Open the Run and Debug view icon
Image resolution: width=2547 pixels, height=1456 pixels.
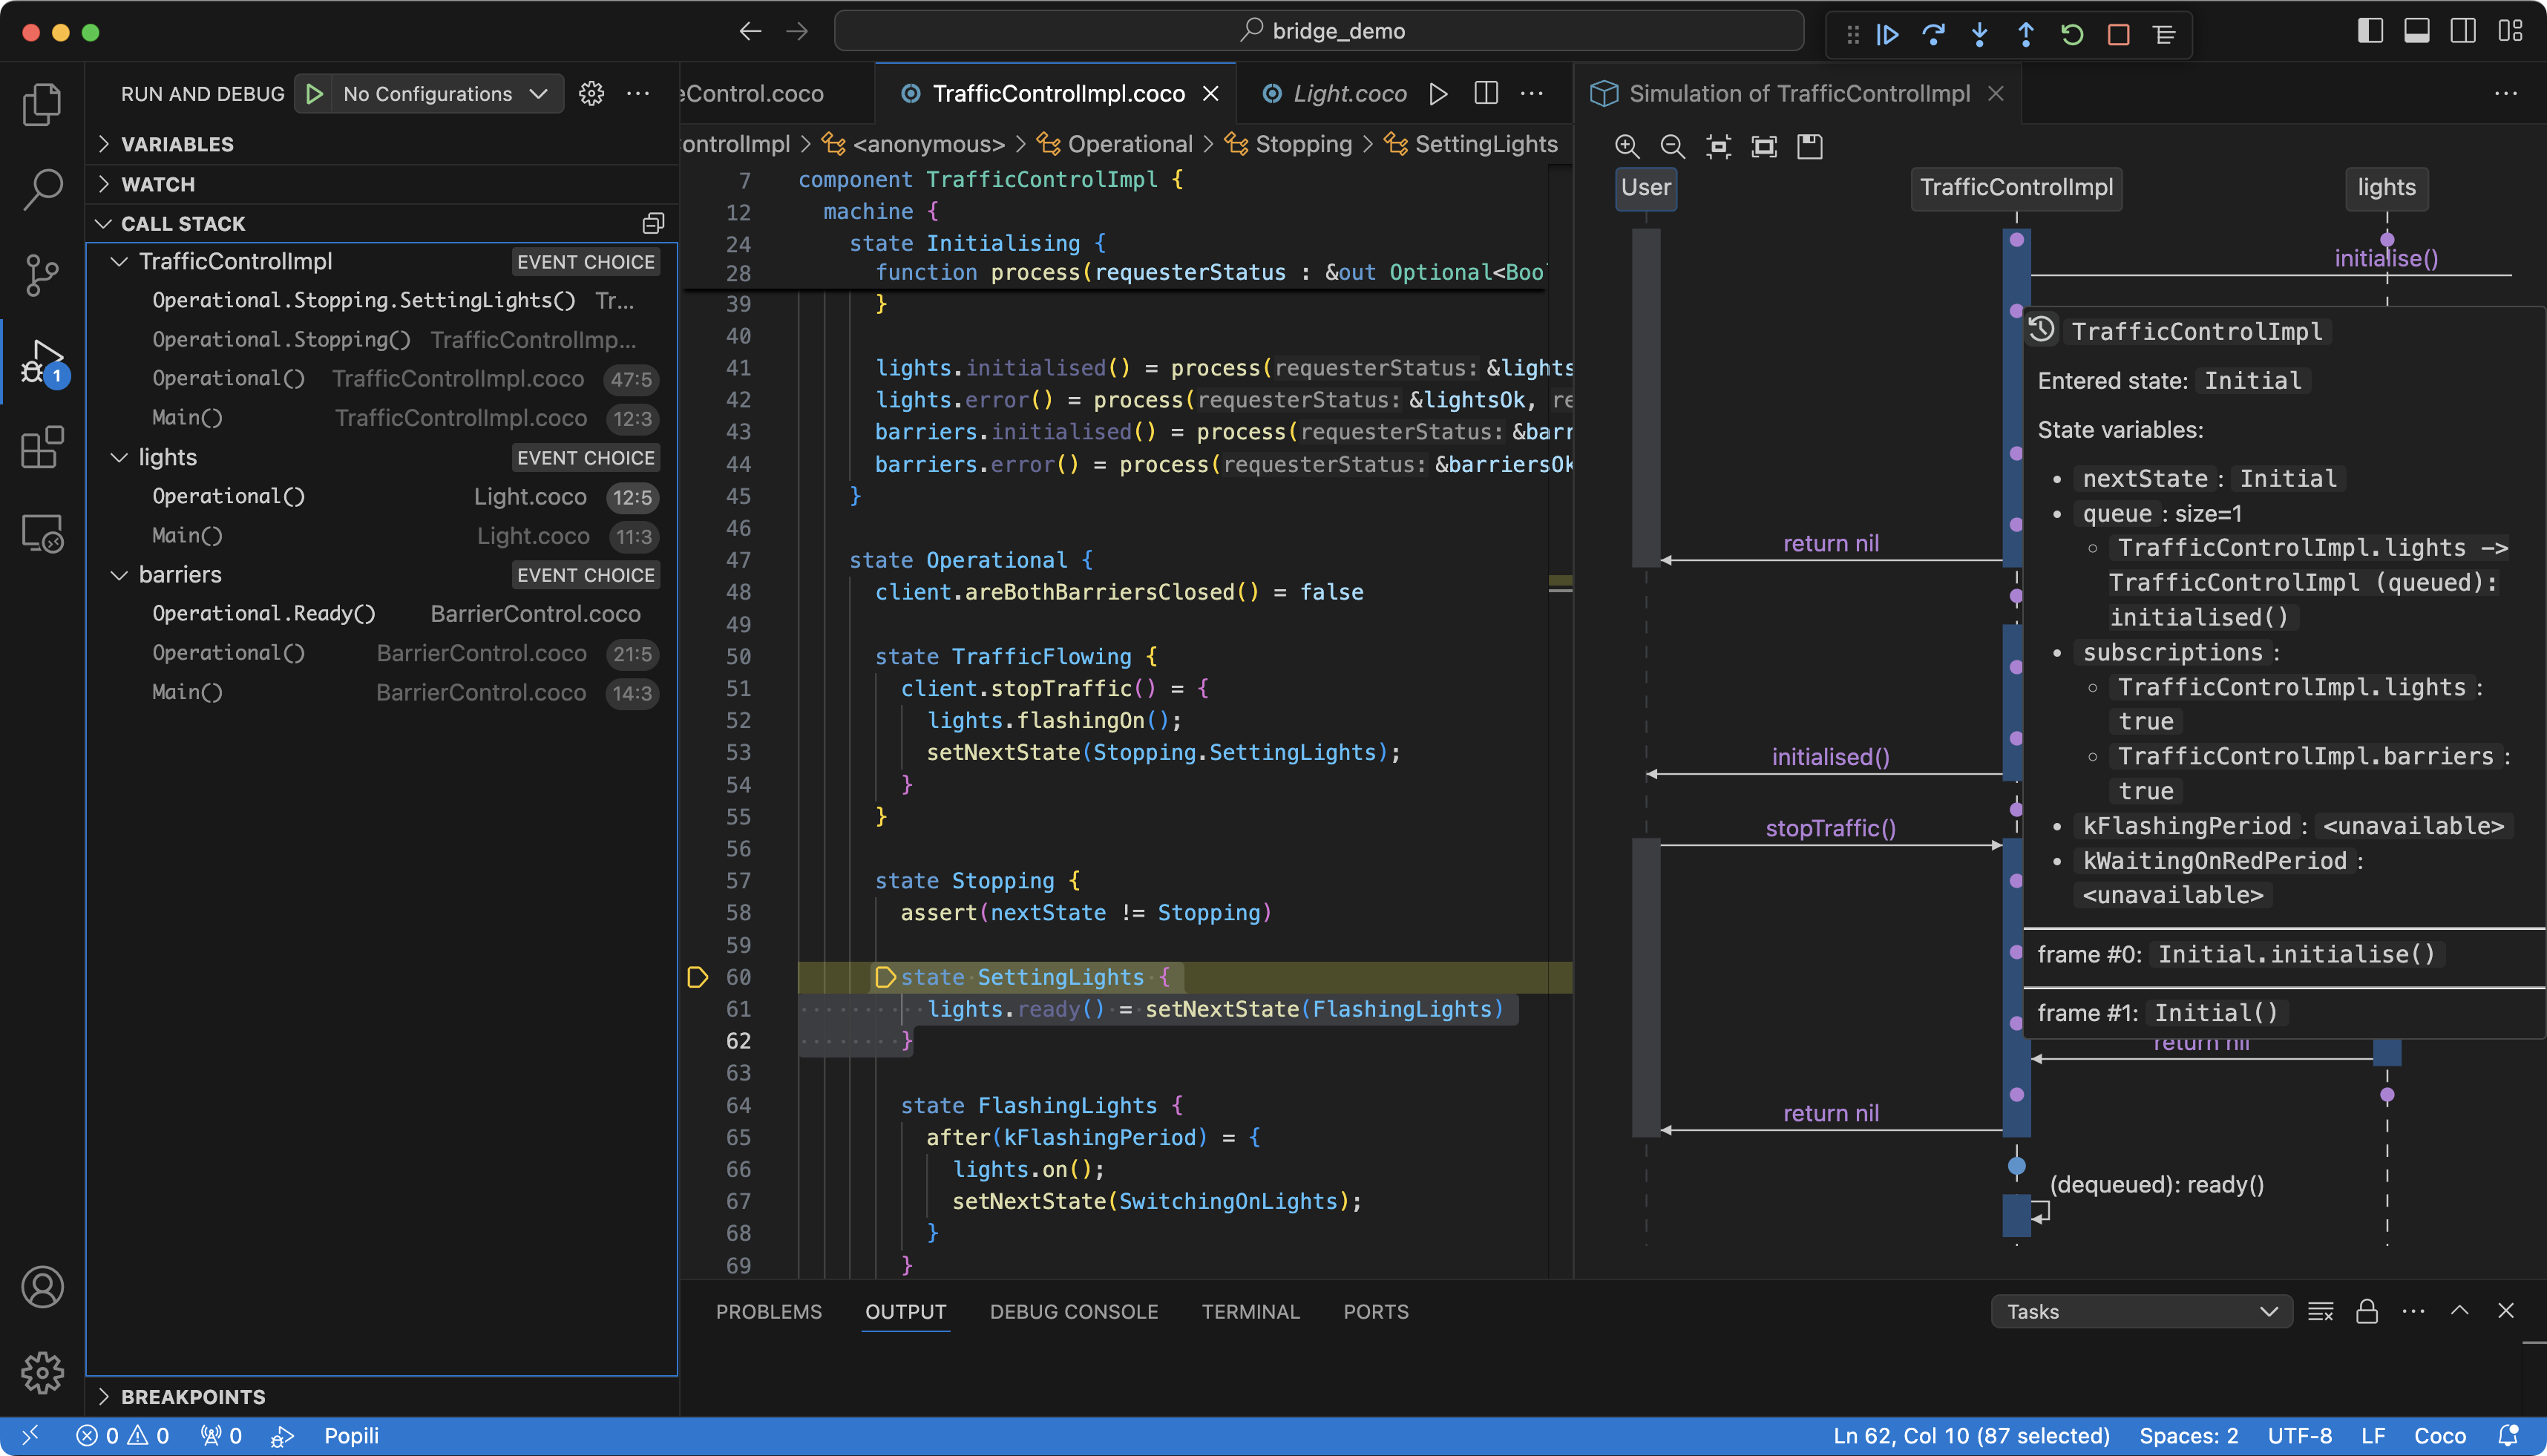tap(42, 362)
